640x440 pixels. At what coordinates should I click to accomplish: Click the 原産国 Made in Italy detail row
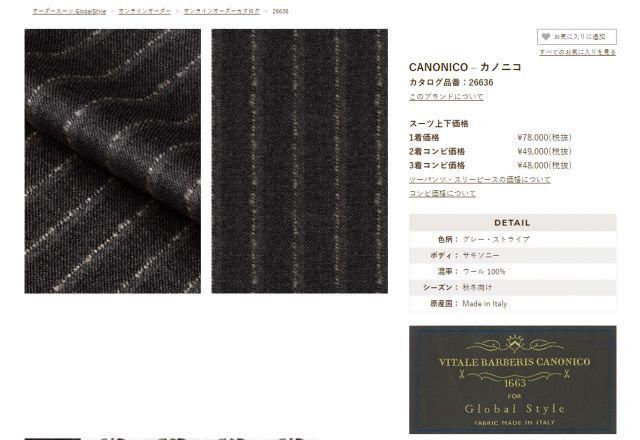point(513,304)
